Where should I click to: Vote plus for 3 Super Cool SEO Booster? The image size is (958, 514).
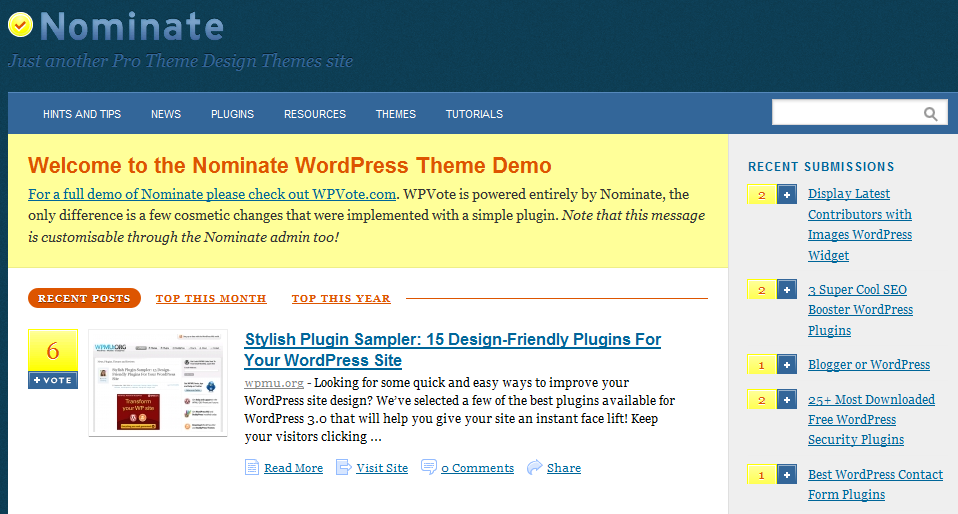787,289
